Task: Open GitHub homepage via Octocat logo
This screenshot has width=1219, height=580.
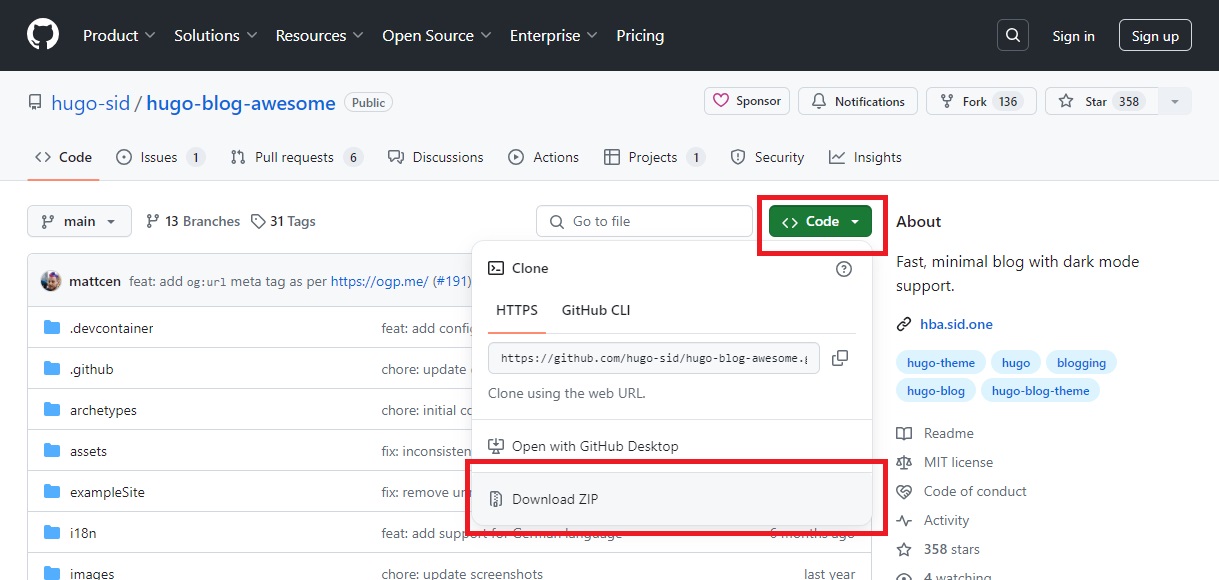Action: (43, 35)
